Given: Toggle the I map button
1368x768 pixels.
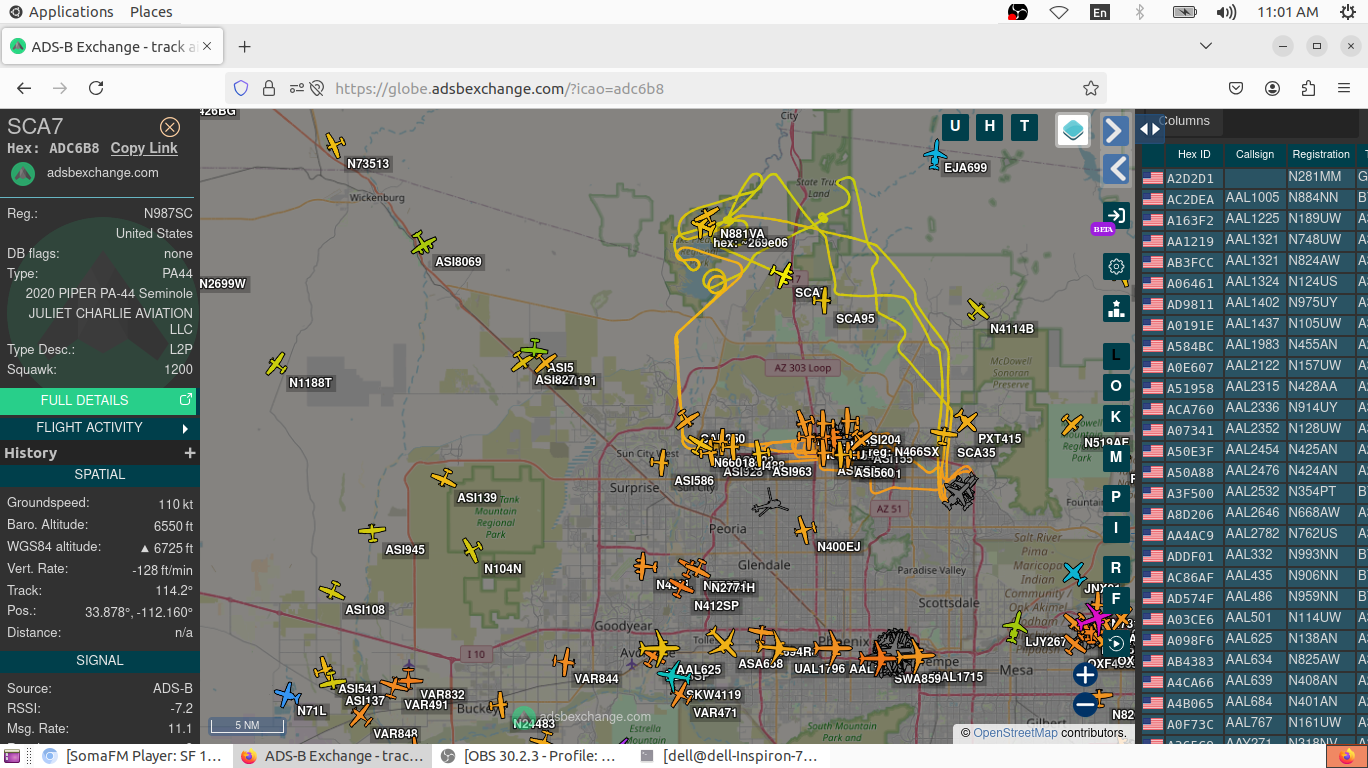Looking at the screenshot, I should [x=1116, y=528].
